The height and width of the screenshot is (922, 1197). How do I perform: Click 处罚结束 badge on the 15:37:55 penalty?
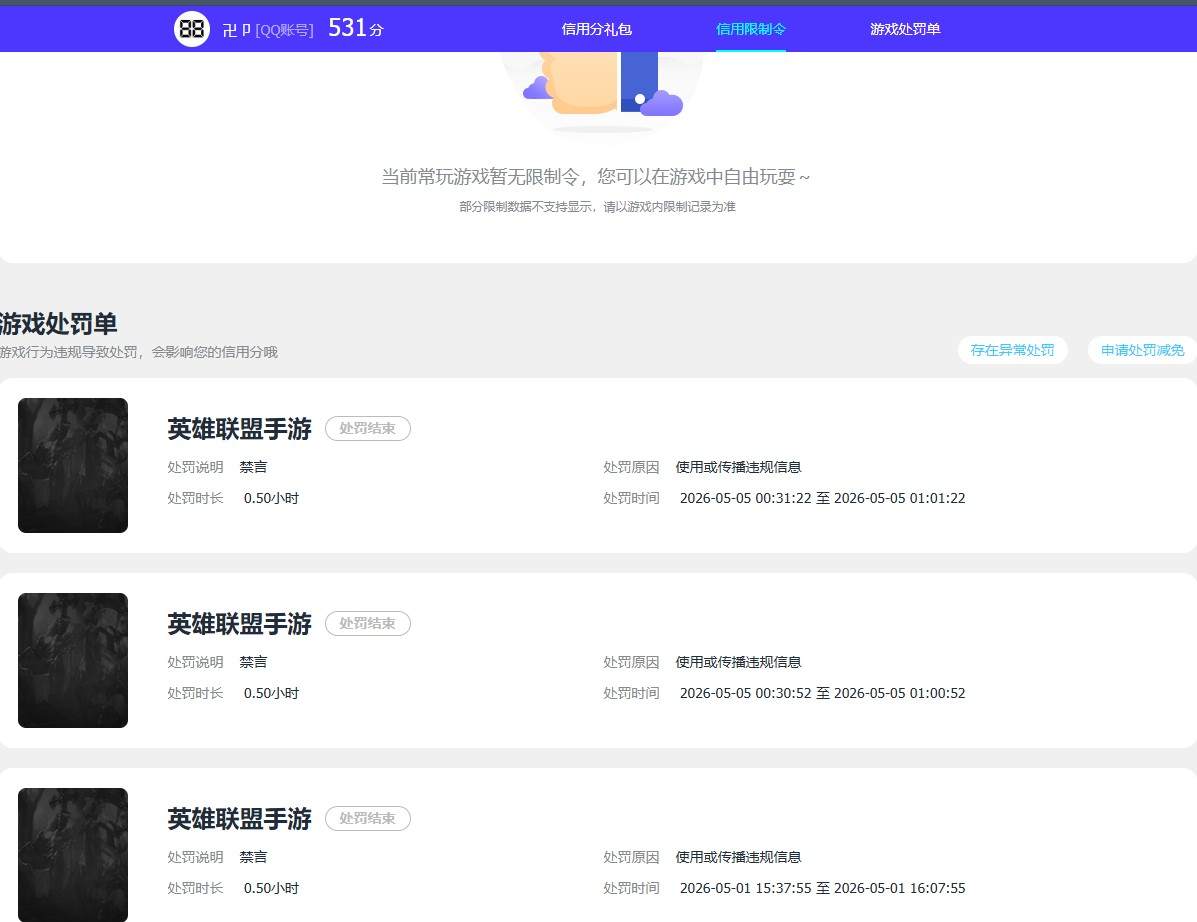(x=368, y=818)
